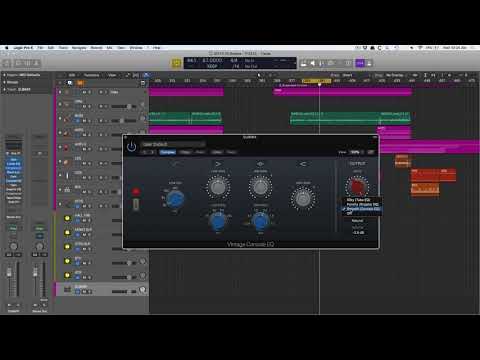The height and width of the screenshot is (360, 480).
Task: Open the plugin View size dropdown
Action: click(x=355, y=152)
